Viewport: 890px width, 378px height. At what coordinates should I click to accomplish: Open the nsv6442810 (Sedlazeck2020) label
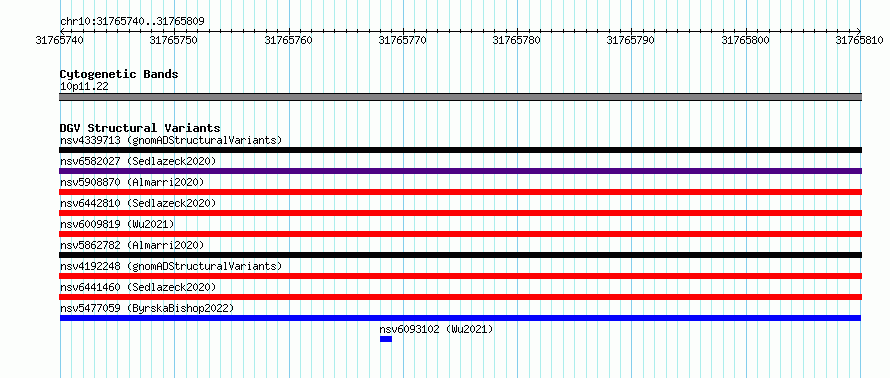pyautogui.click(x=138, y=203)
